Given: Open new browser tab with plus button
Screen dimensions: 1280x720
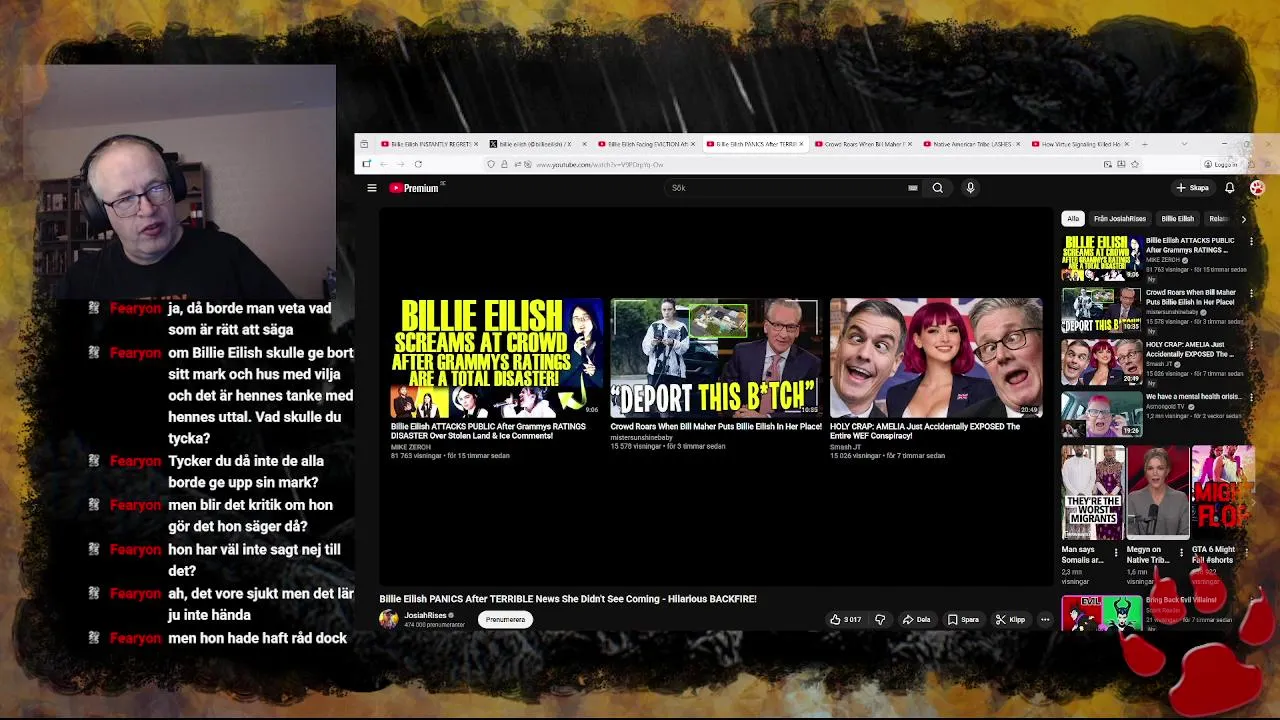Looking at the screenshot, I should (x=1144, y=144).
